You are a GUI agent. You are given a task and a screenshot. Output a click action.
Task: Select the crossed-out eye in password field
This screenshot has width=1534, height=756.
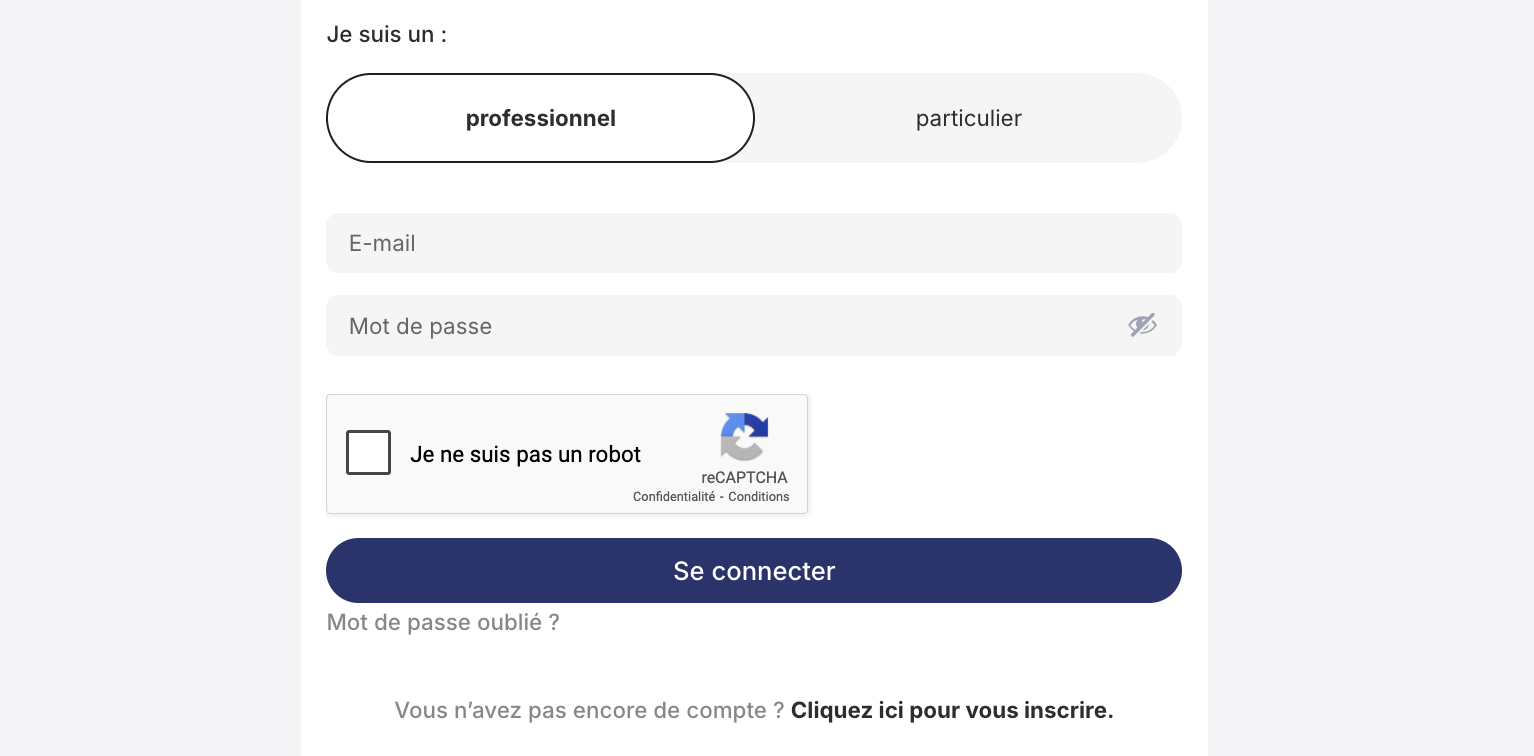click(1142, 325)
